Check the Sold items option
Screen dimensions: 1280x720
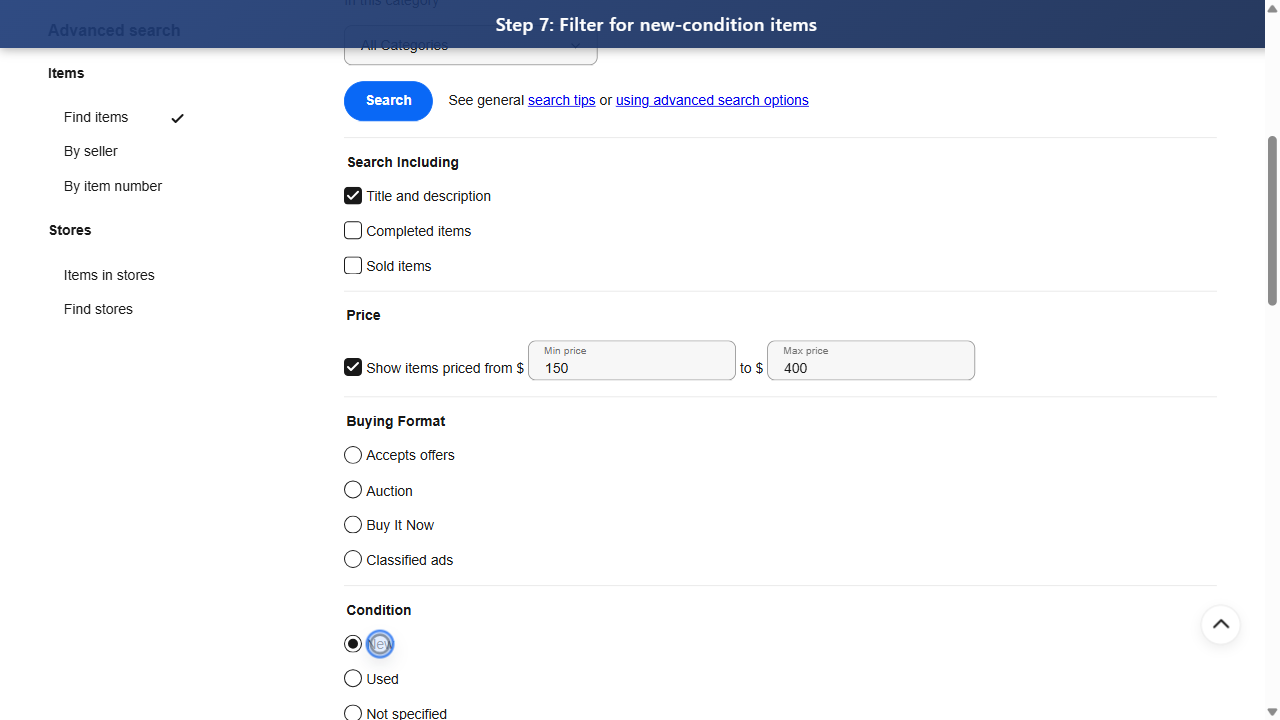tap(352, 265)
